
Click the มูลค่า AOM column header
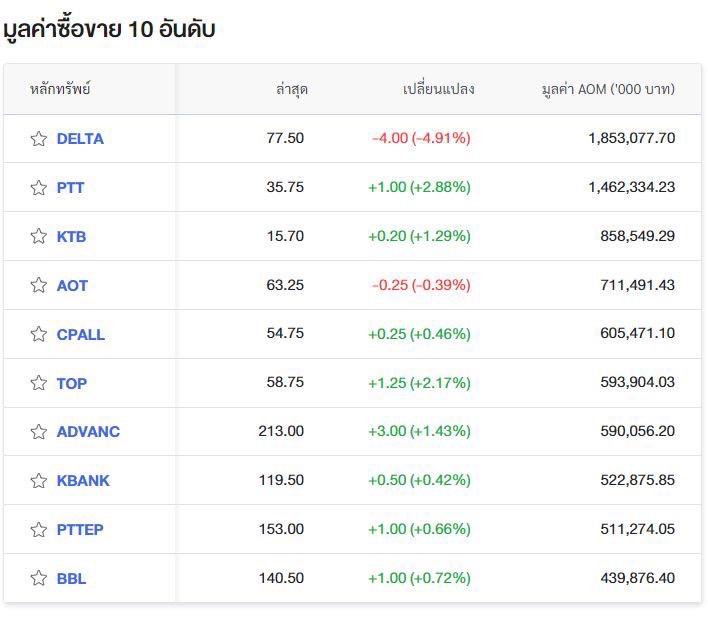point(608,89)
